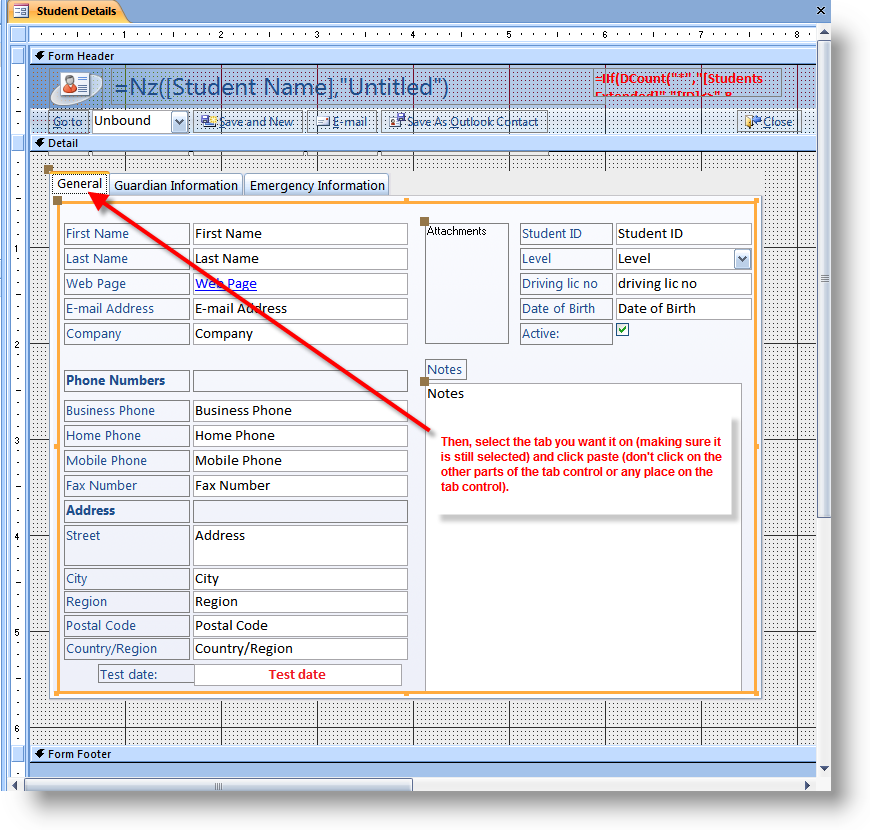Click the Notes field's brown move handle
This screenshot has width=870, height=830.
424,381
